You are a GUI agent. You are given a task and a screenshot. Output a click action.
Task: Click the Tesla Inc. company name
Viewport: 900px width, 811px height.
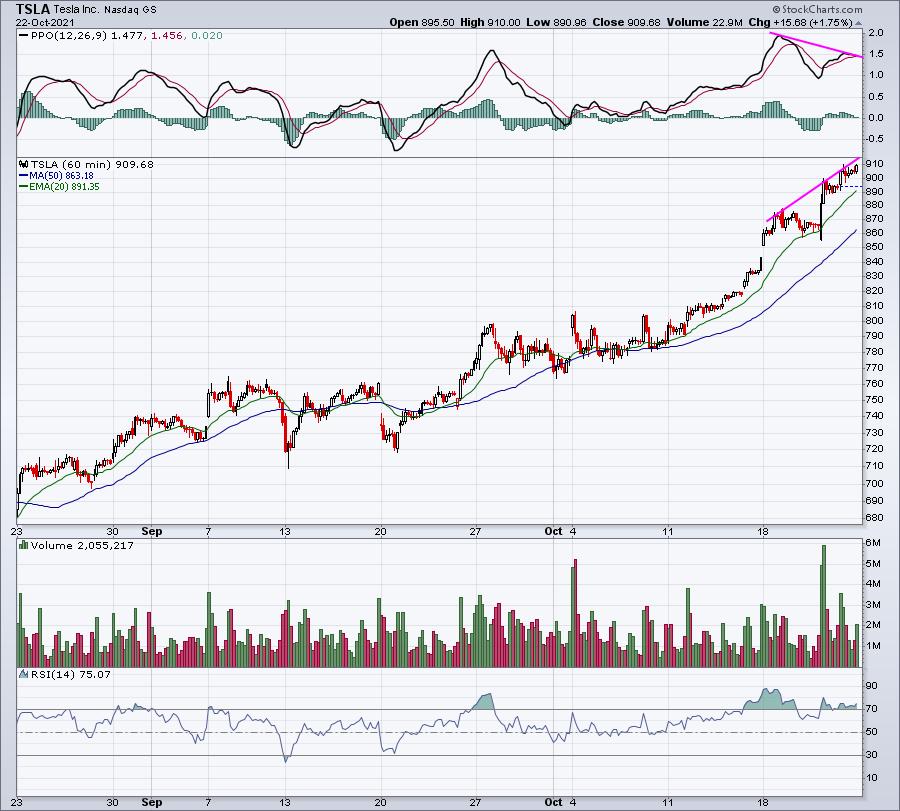point(76,10)
